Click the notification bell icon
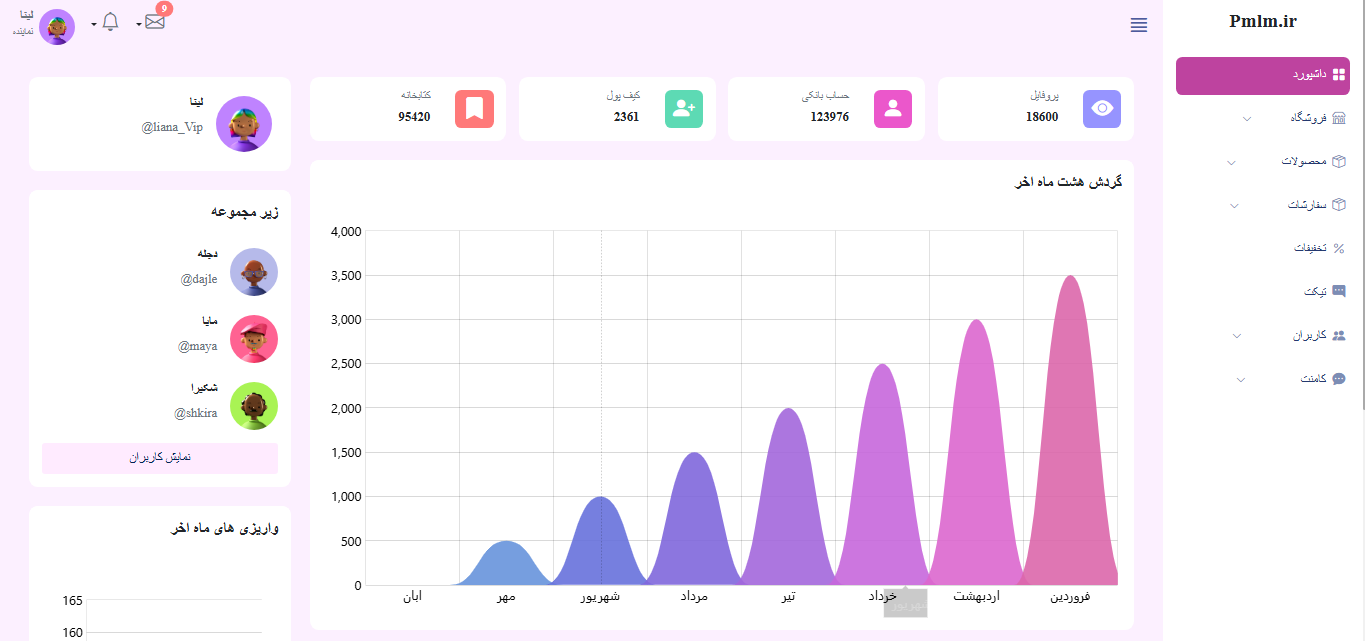The height and width of the screenshot is (641, 1365). pyautogui.click(x=110, y=22)
